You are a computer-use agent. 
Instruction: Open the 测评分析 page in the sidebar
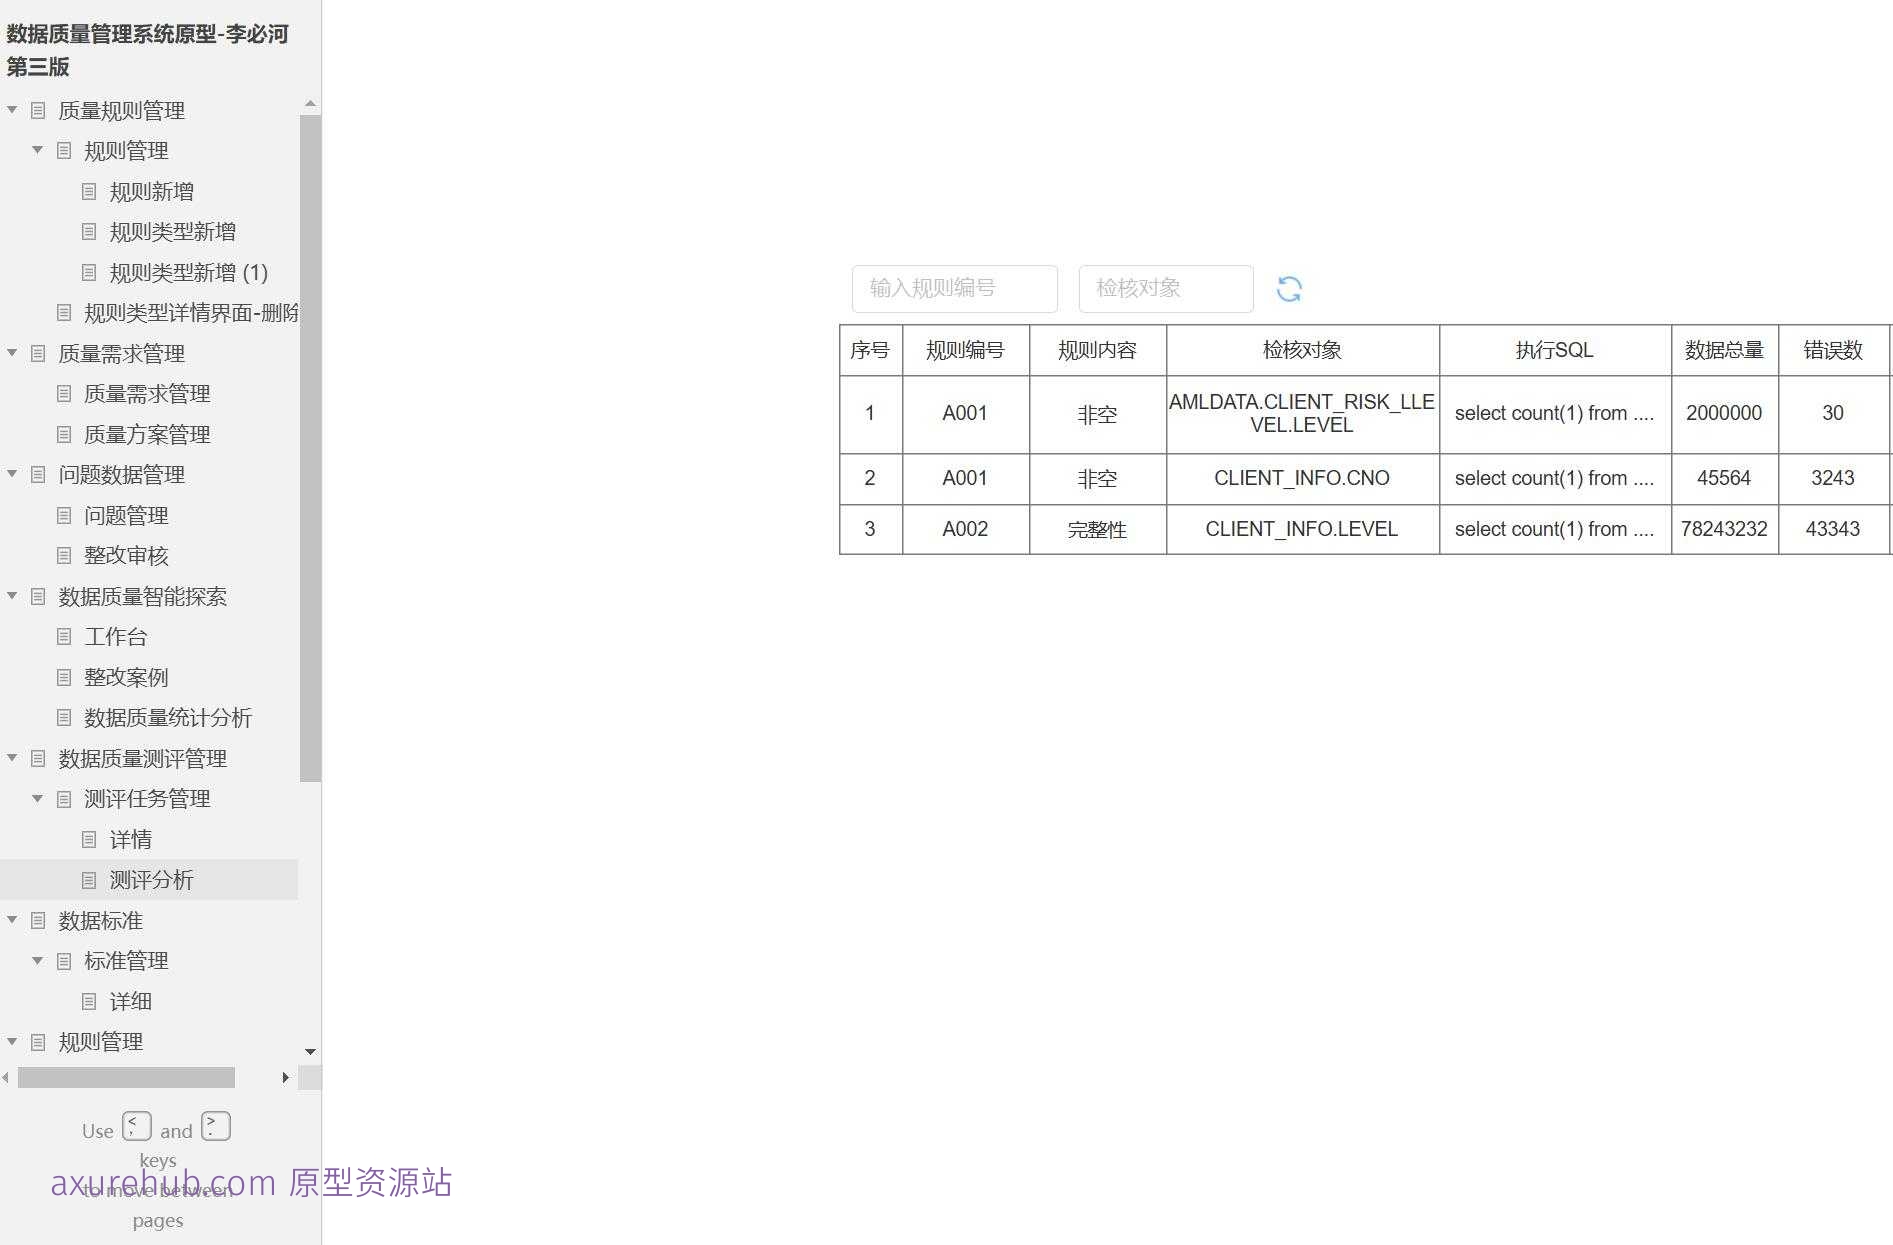(150, 879)
